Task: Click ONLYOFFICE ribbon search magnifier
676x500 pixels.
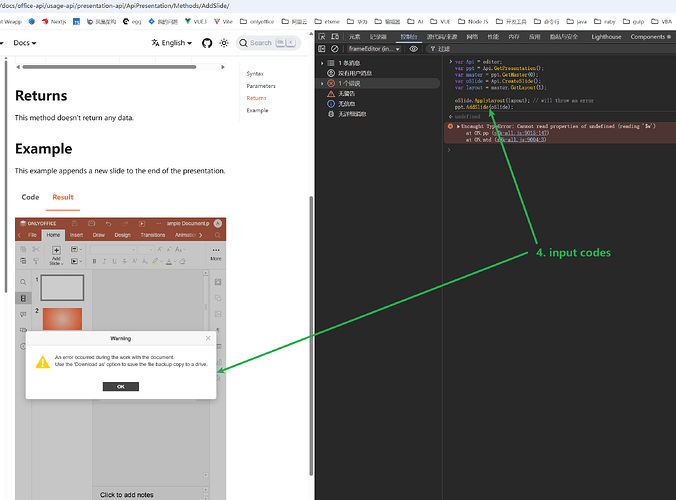Action: 218,235
